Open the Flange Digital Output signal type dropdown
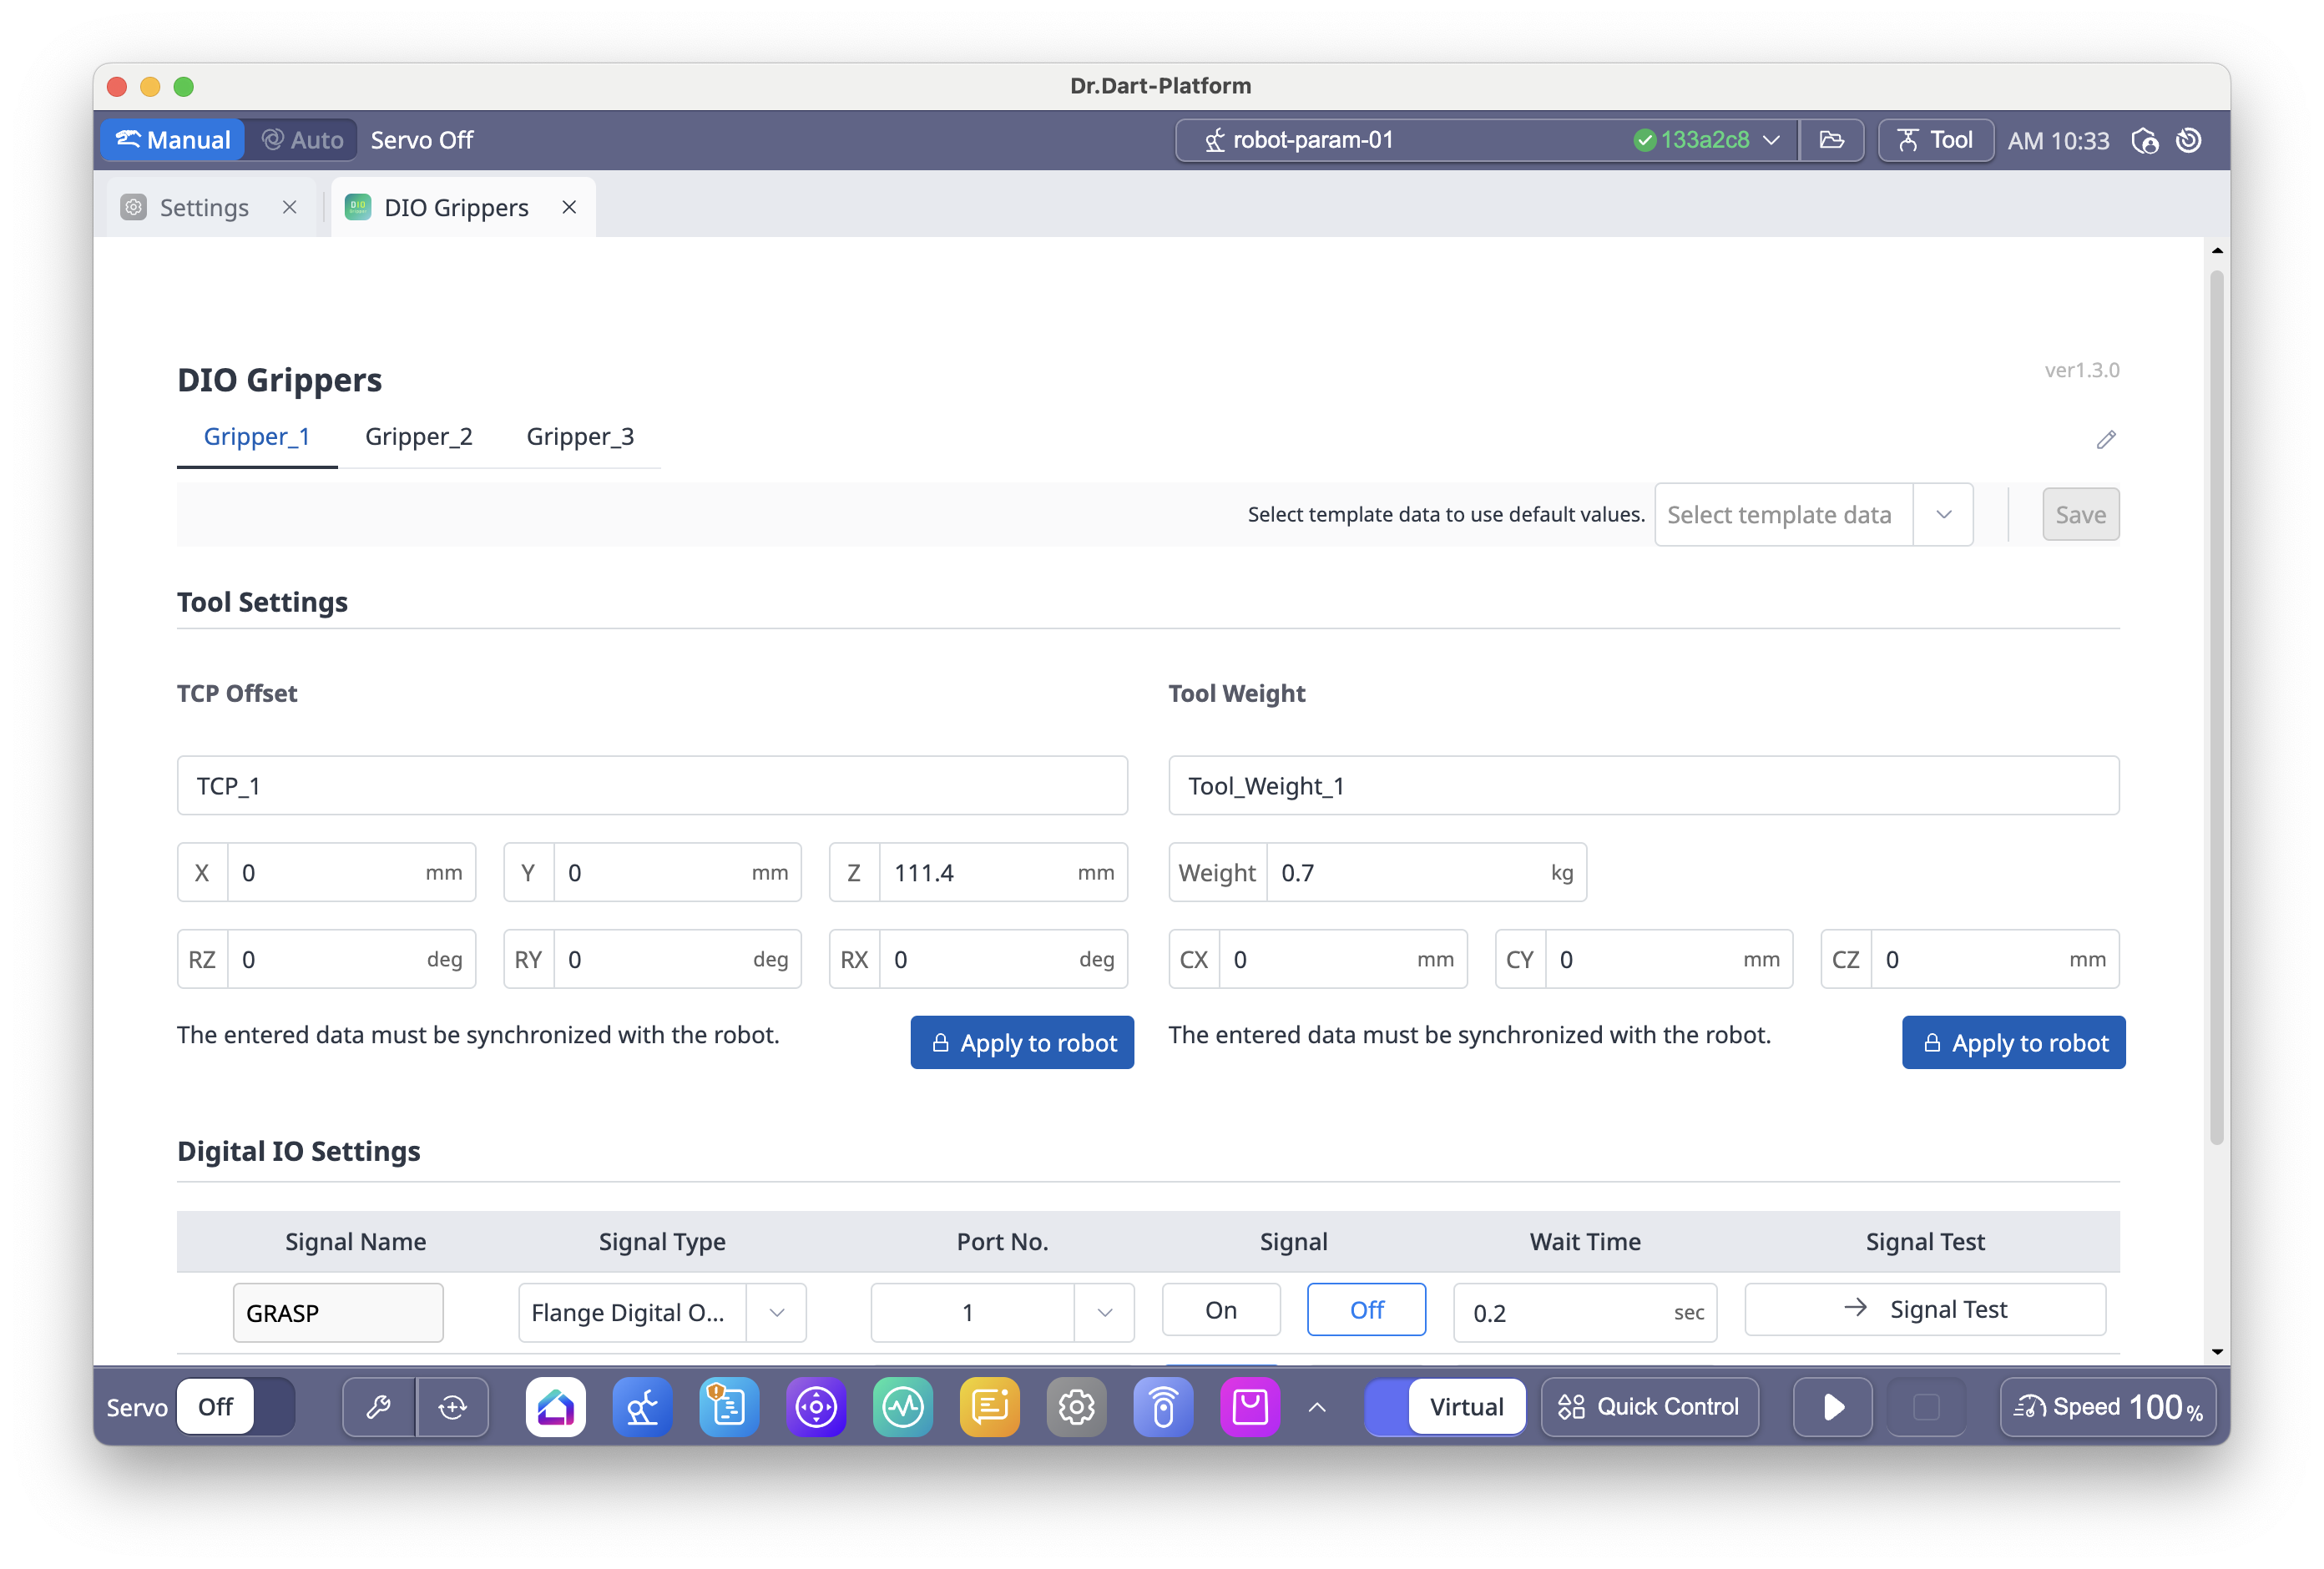Screen dimensions: 2324x1569 click(662, 1312)
